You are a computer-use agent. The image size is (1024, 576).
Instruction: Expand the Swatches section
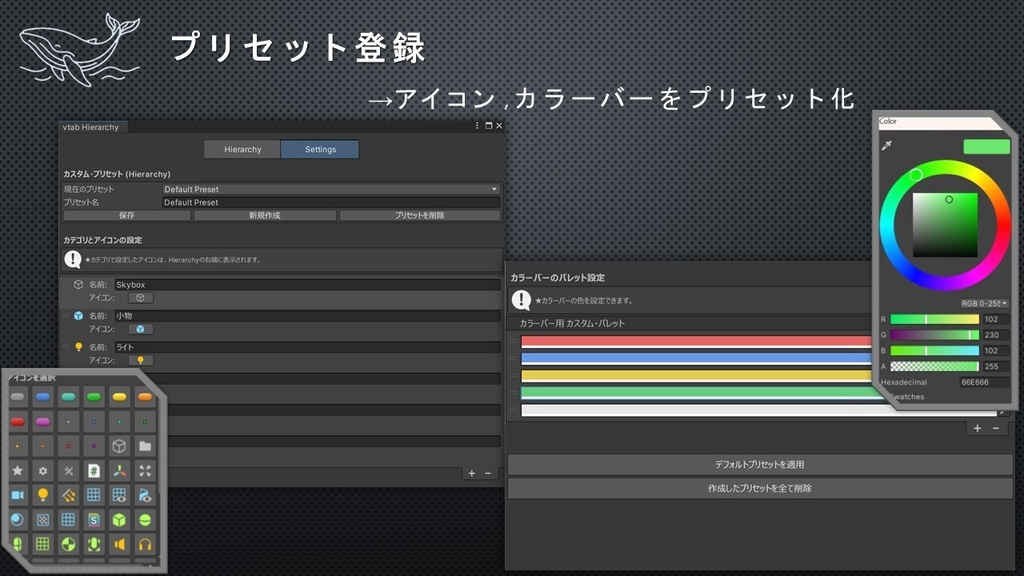[906, 396]
